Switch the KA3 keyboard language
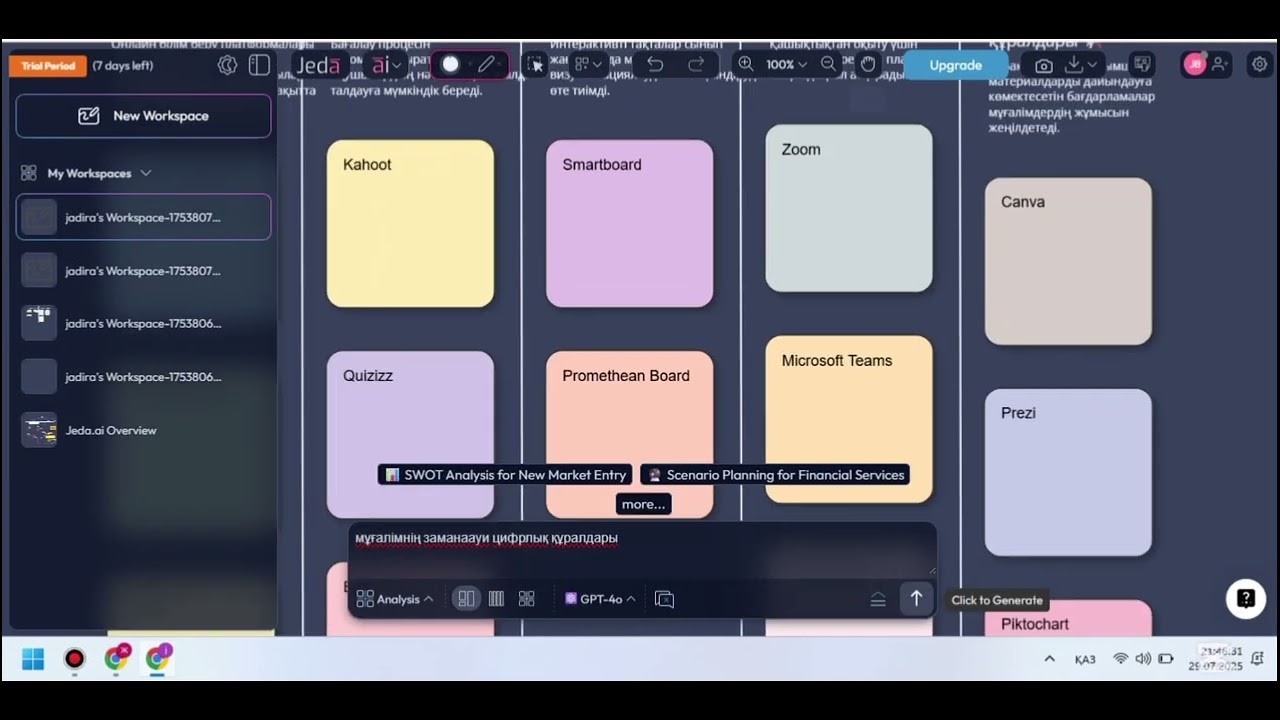Screen dimensions: 1280x720 click(1085, 659)
